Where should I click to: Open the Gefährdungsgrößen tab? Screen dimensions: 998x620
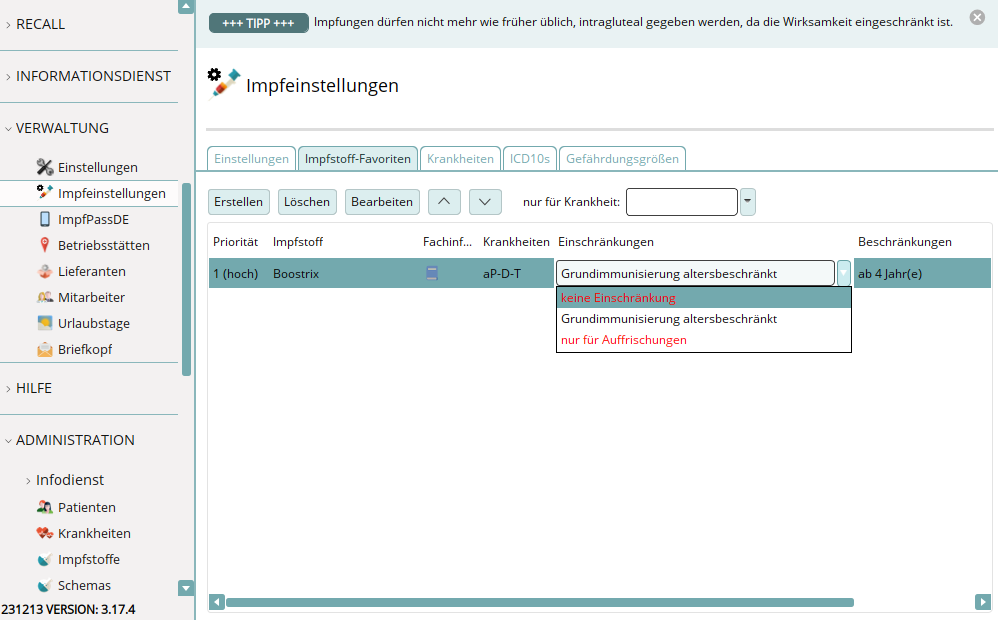(x=622, y=159)
